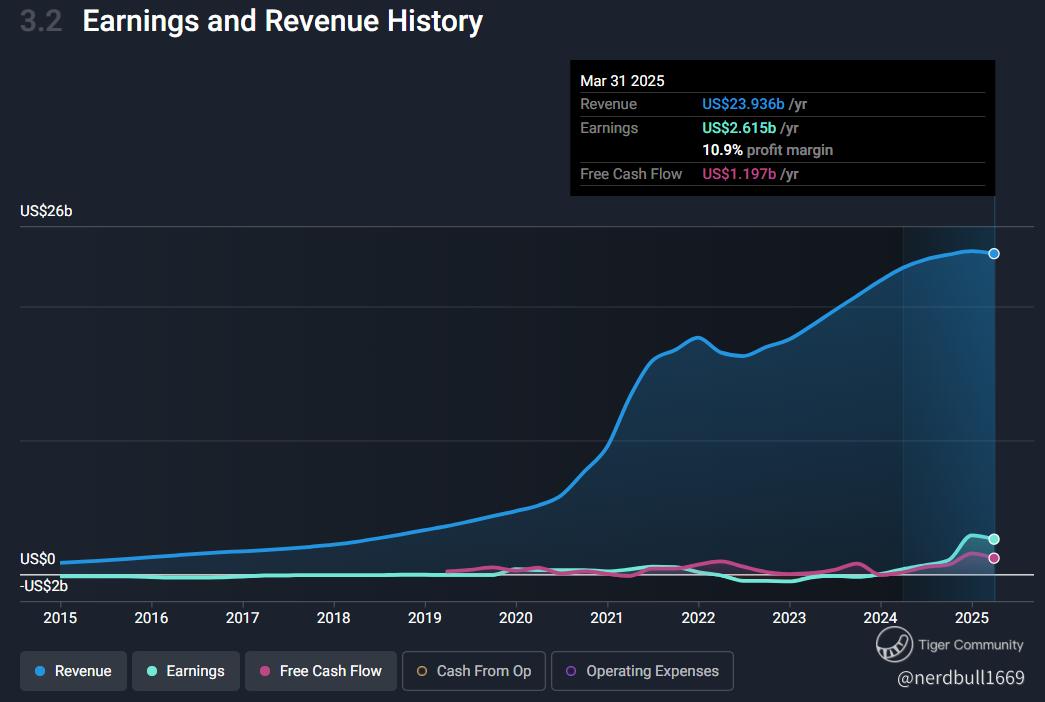This screenshot has height=702, width=1045.
Task: Click the pink Free Cash Flow endpoint marker
Action: [994, 558]
